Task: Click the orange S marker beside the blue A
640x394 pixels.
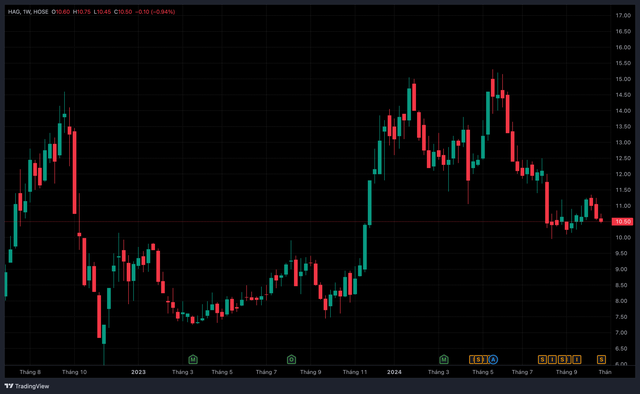Action: (x=478, y=359)
